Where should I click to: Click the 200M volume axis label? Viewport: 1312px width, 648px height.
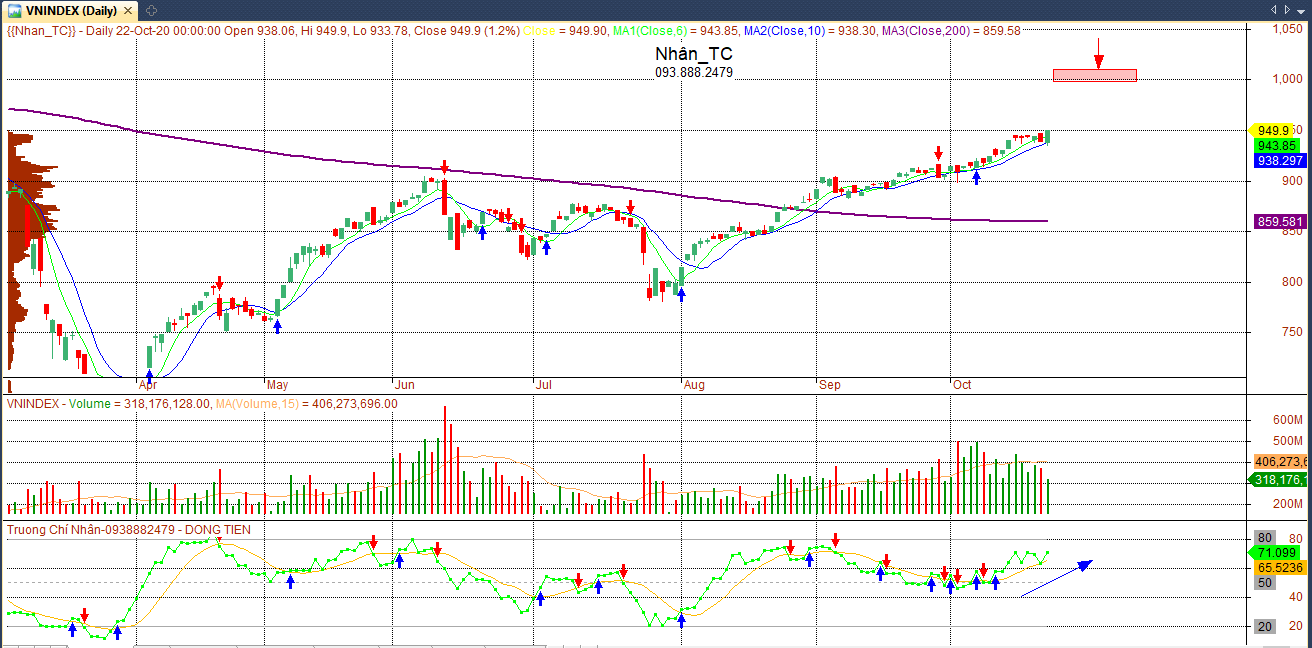(1287, 505)
